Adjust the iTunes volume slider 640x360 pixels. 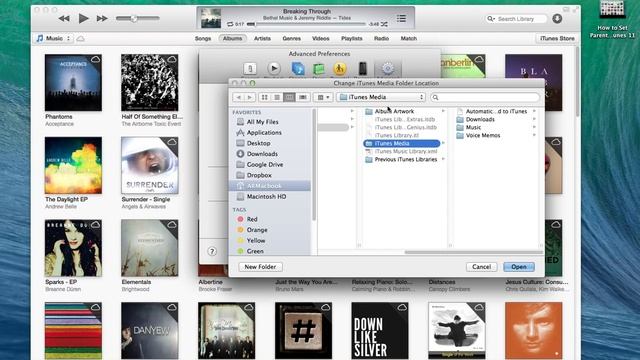(x=138, y=18)
